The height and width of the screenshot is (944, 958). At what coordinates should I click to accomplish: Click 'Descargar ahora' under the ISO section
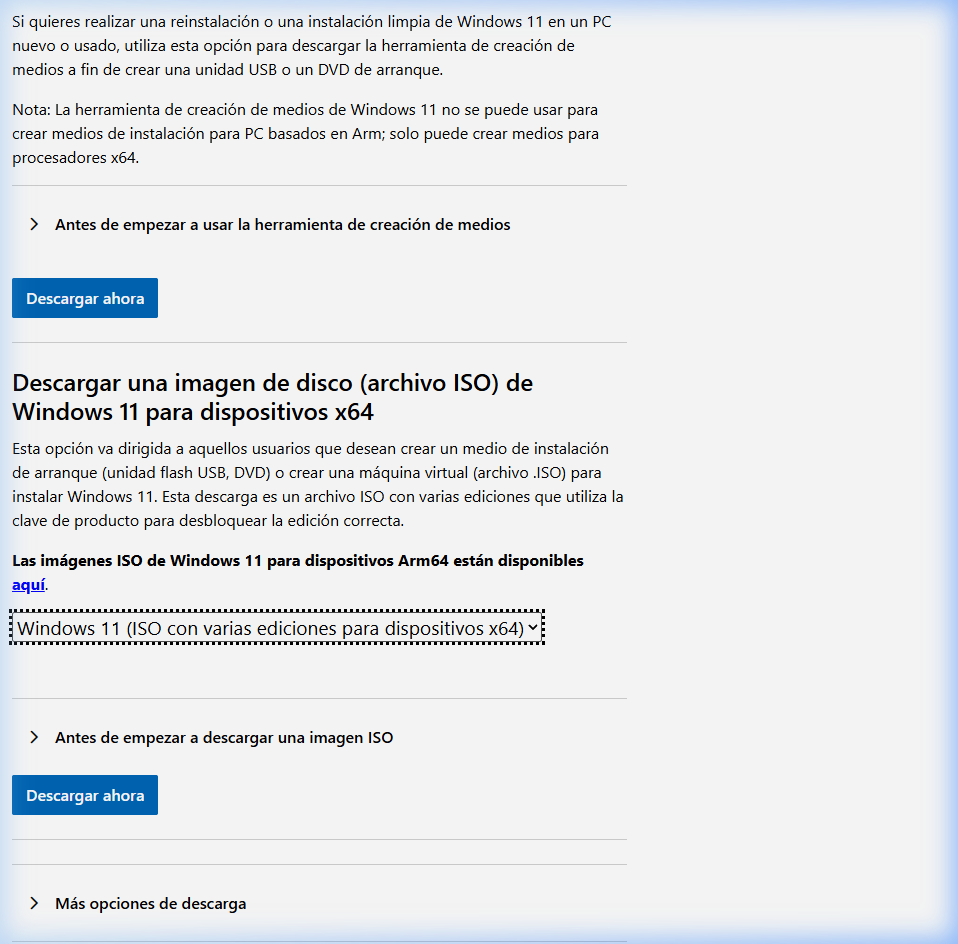pyautogui.click(x=85, y=795)
